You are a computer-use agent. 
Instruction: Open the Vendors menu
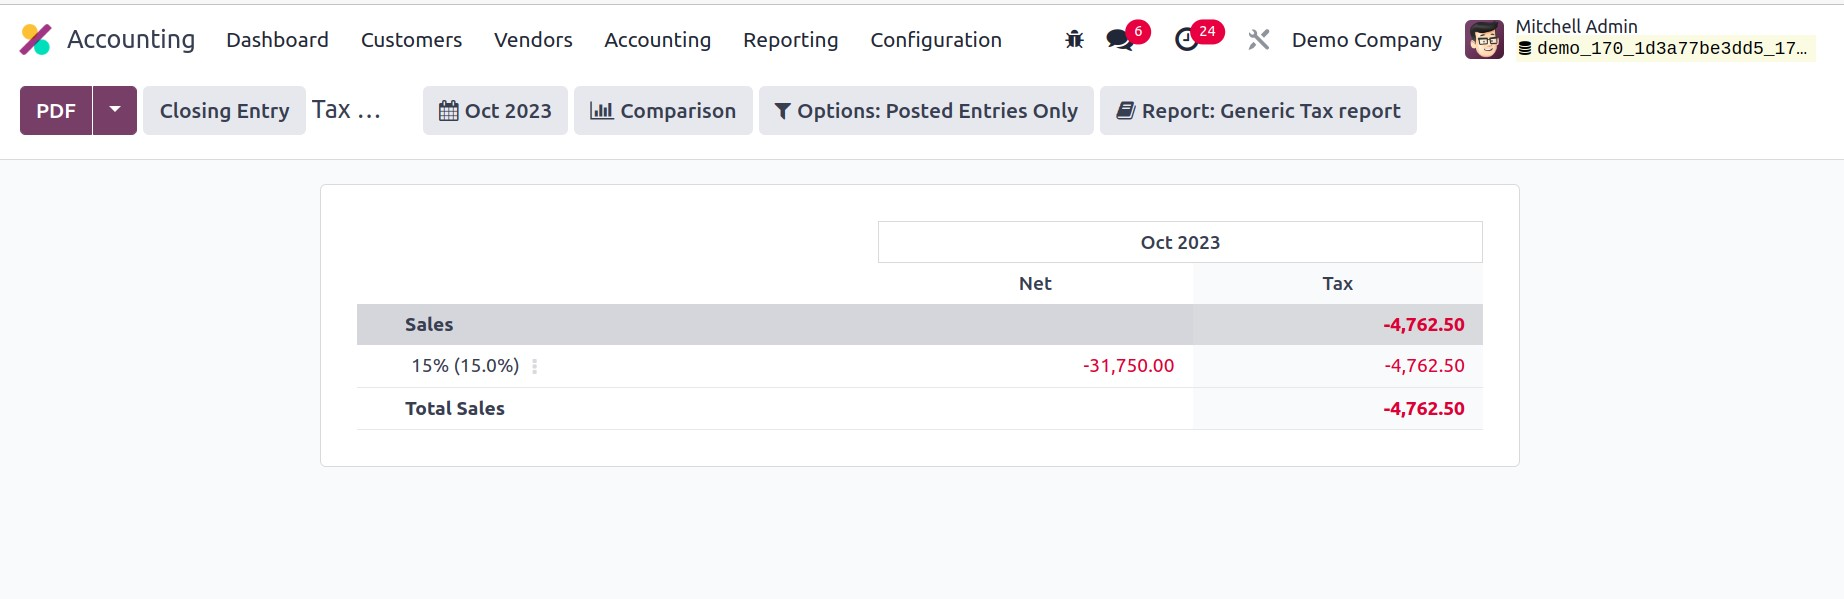(x=533, y=40)
